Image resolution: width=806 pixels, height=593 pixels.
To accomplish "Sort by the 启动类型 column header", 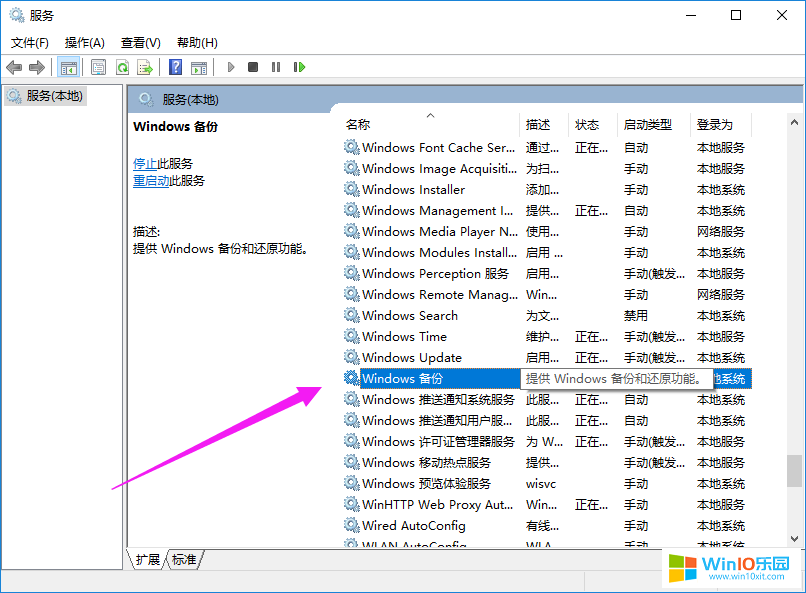I will 653,125.
